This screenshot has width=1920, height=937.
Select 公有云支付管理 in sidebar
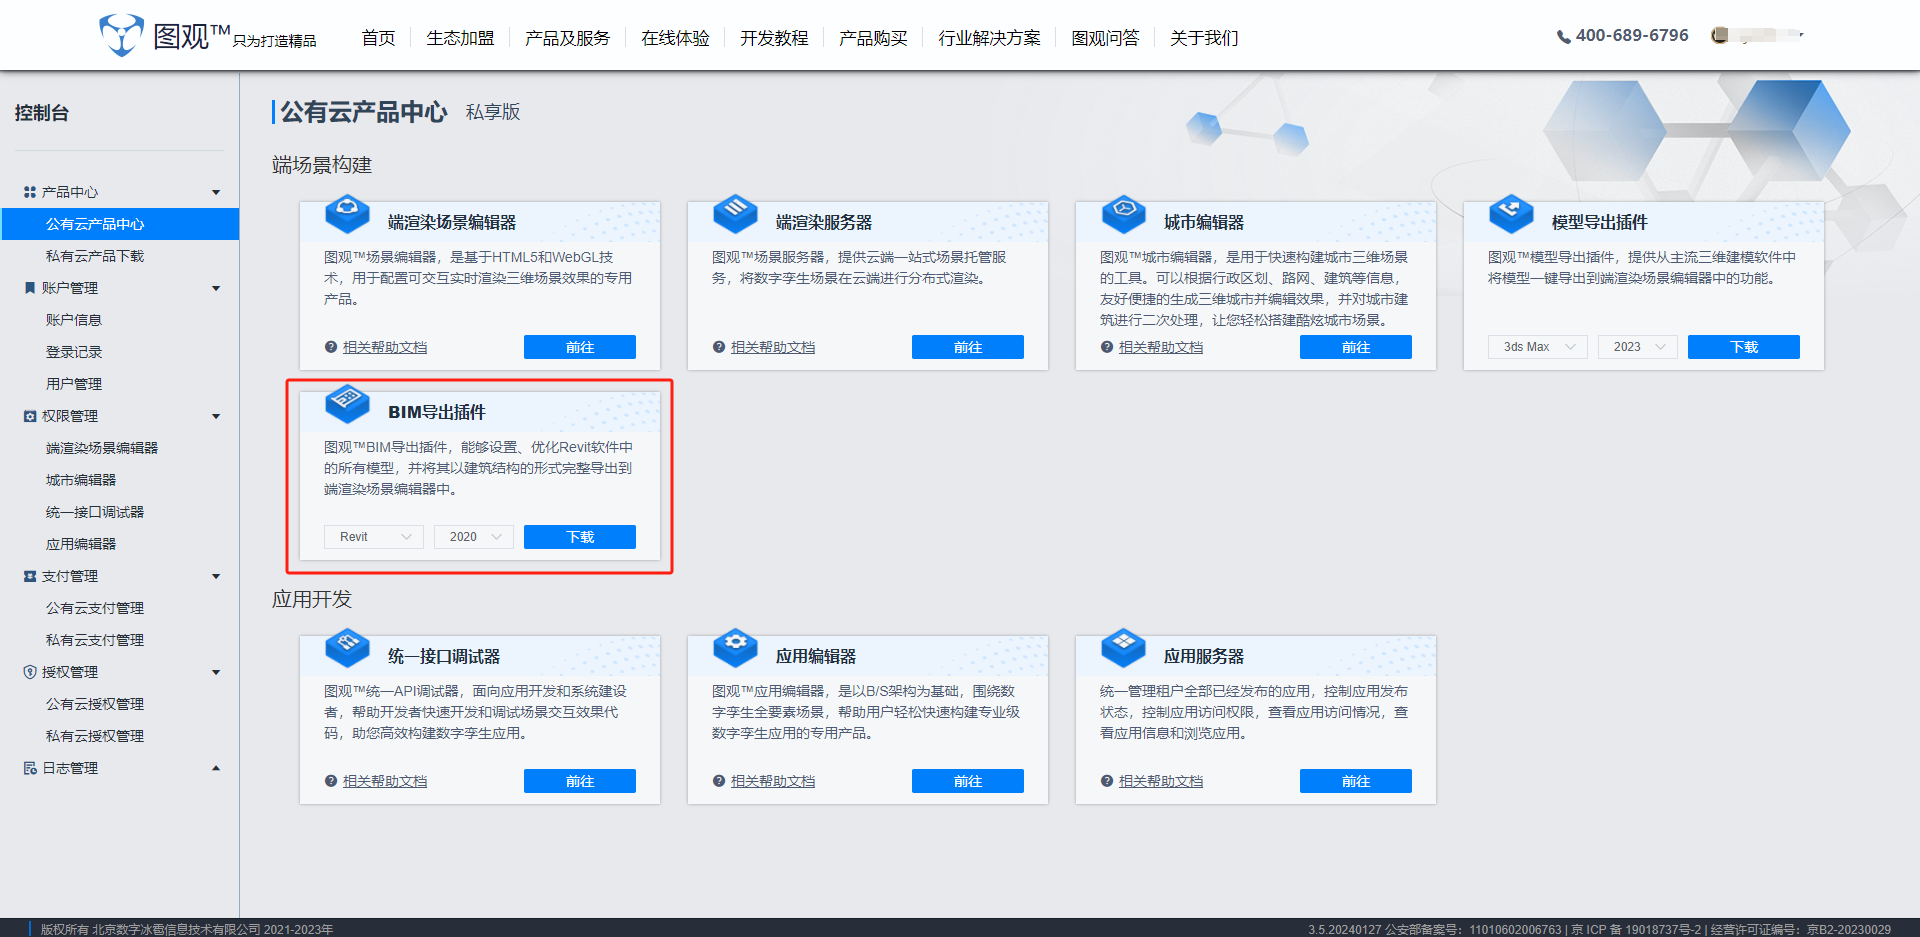95,608
